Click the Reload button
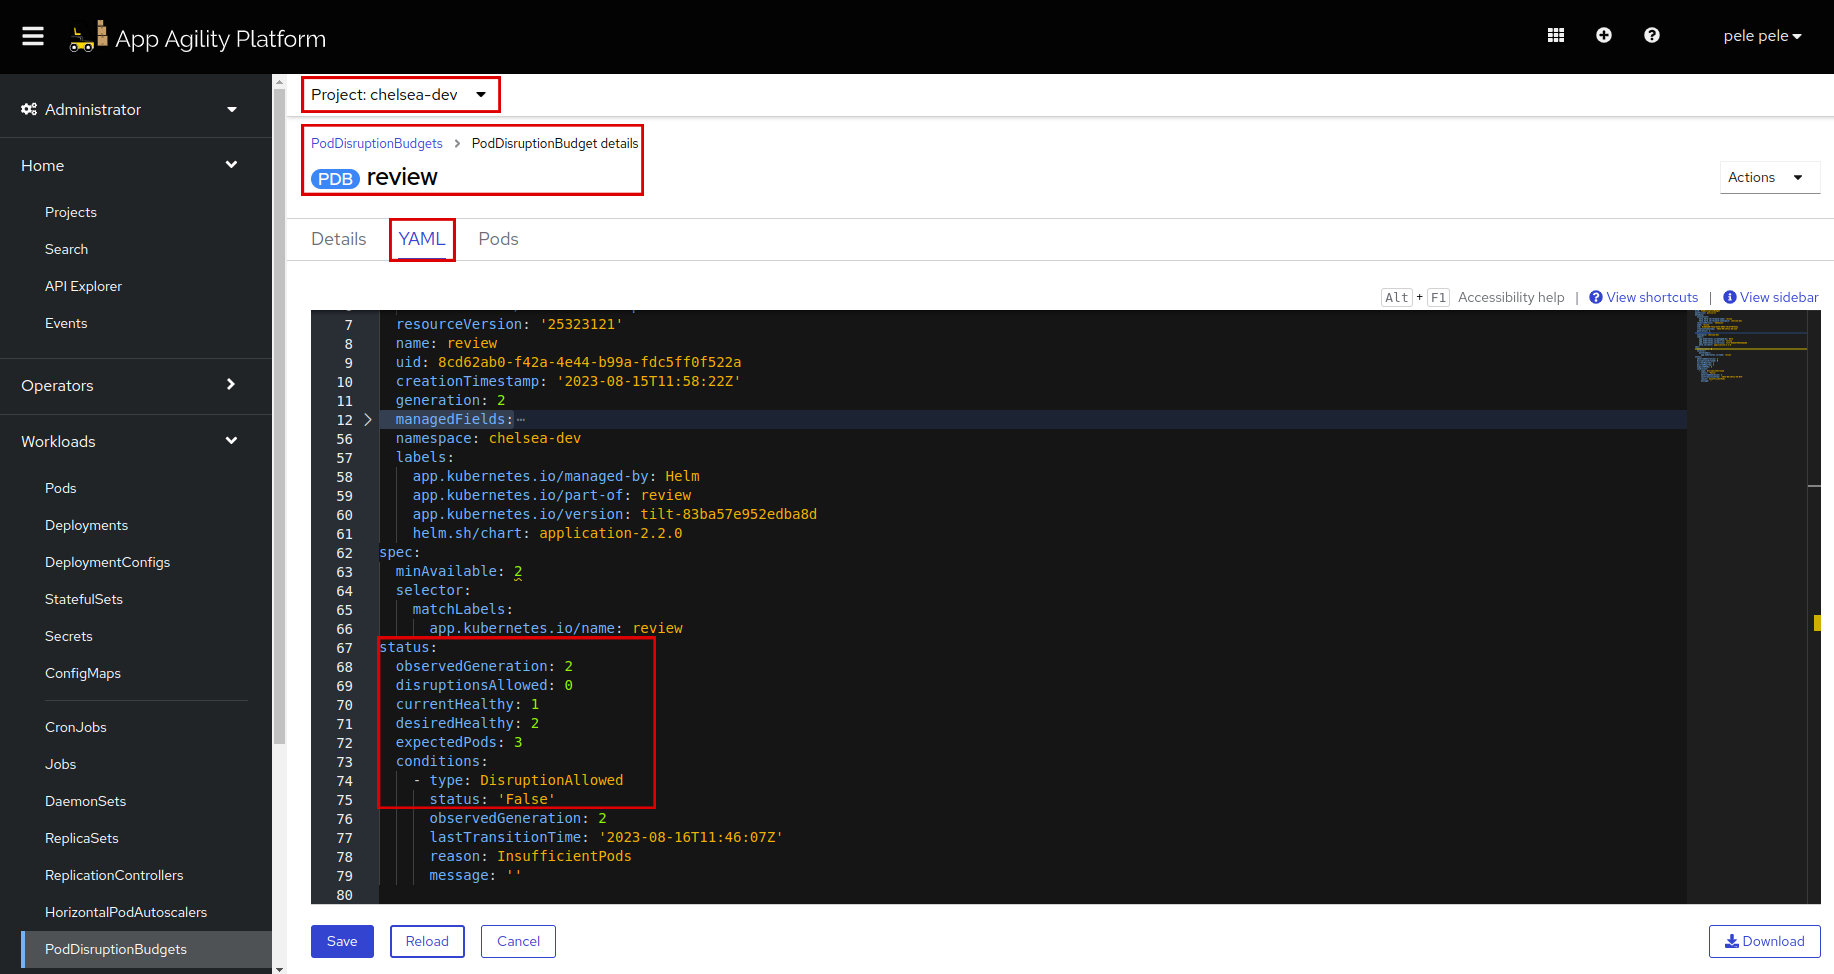Image resolution: width=1834 pixels, height=974 pixels. point(427,941)
